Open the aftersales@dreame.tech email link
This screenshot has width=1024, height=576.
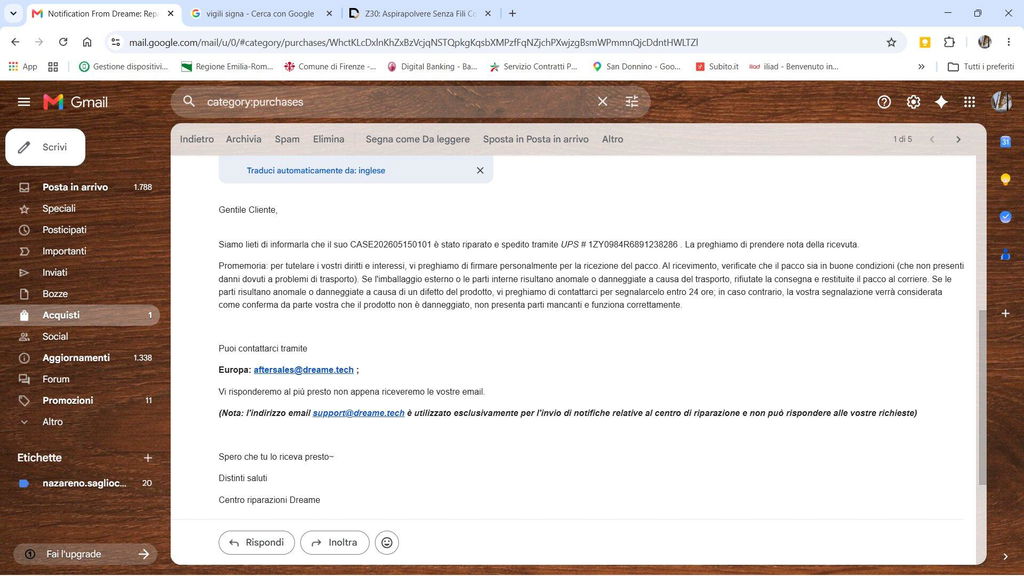click(304, 370)
